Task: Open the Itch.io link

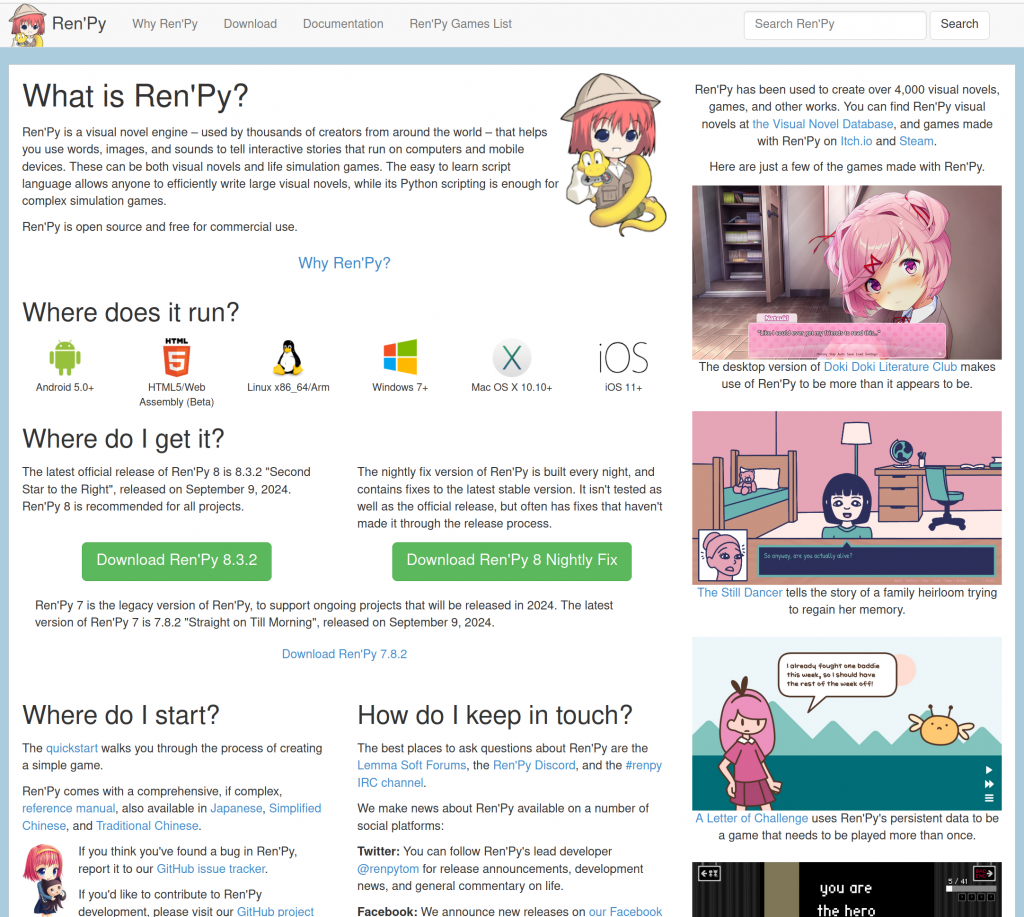Action: pos(856,141)
